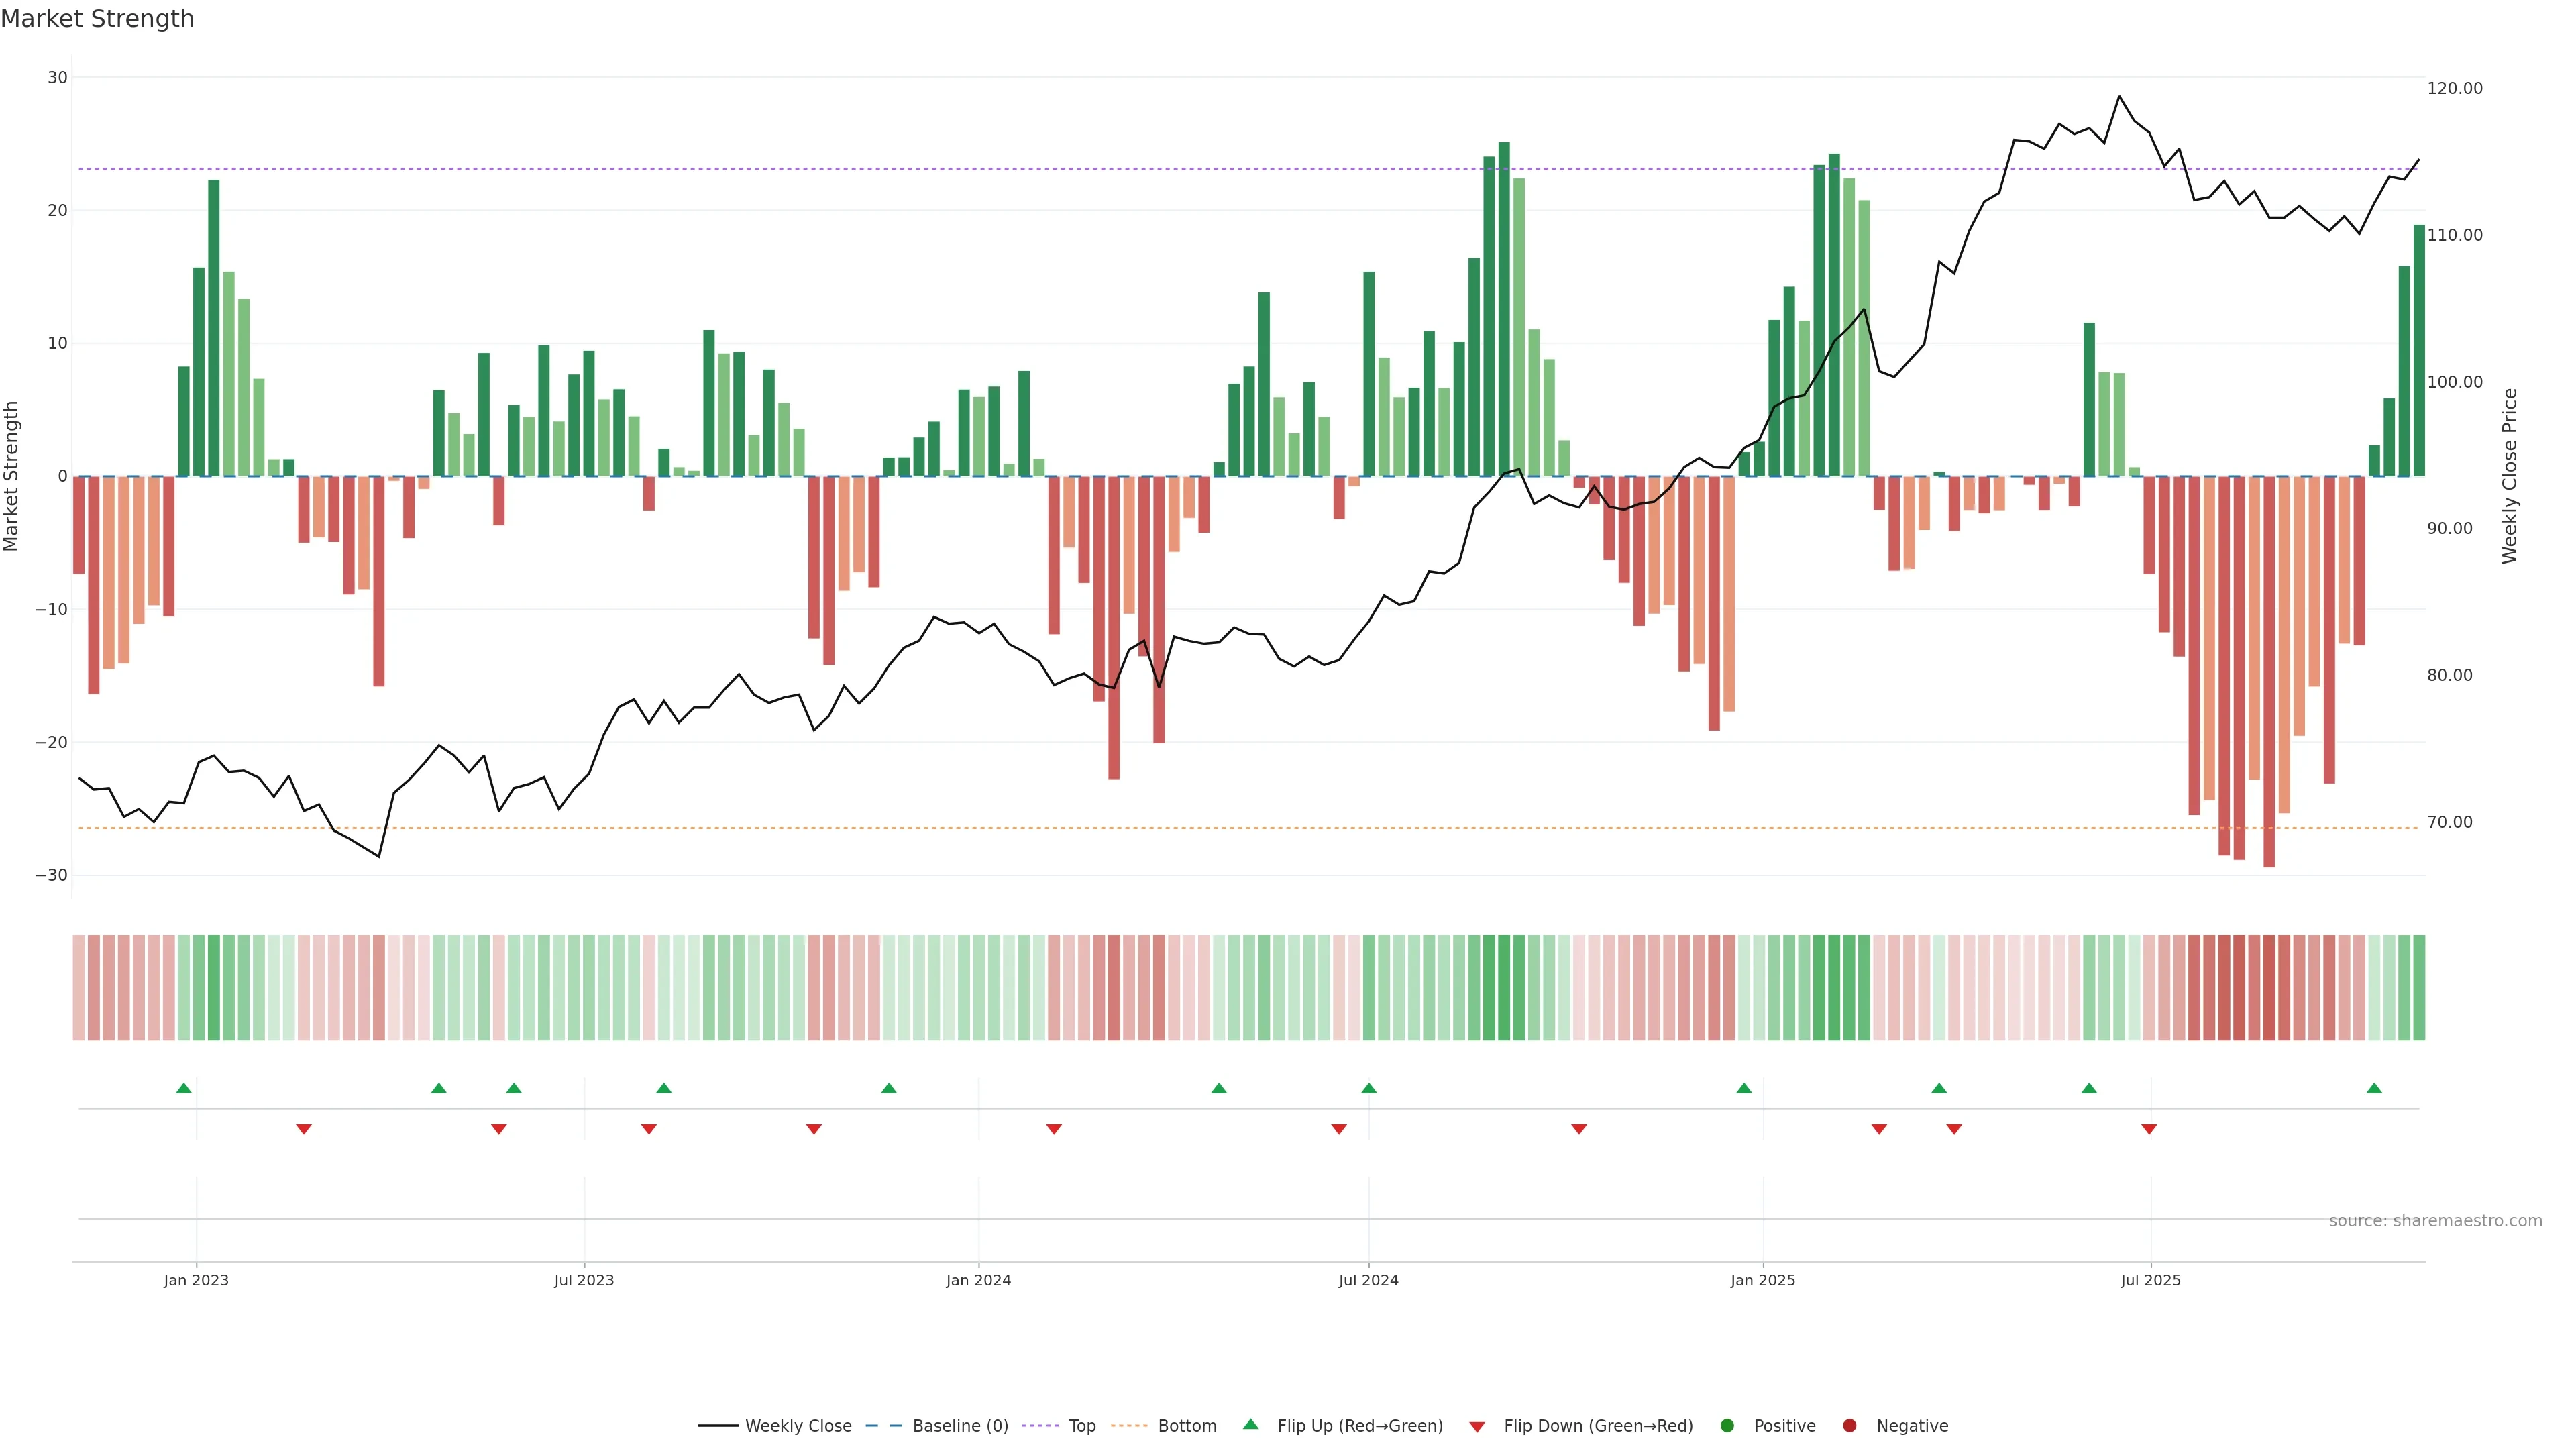Click the rightmost green heatmap strip cell

(2419, 988)
